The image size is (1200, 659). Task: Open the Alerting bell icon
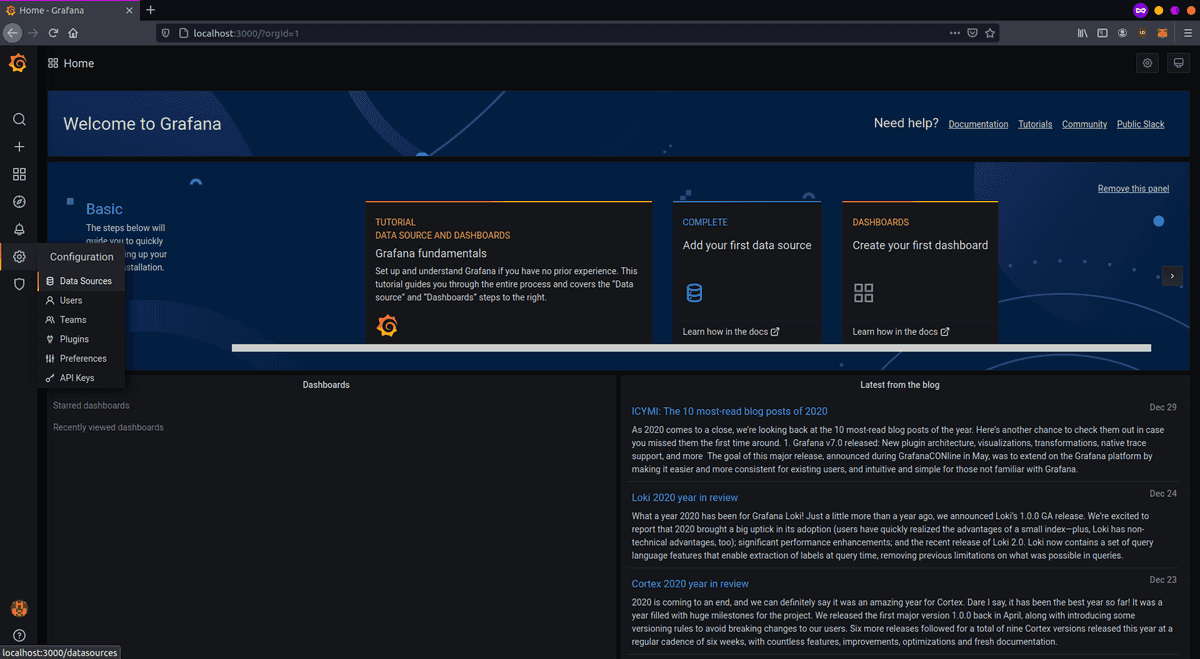[x=18, y=229]
